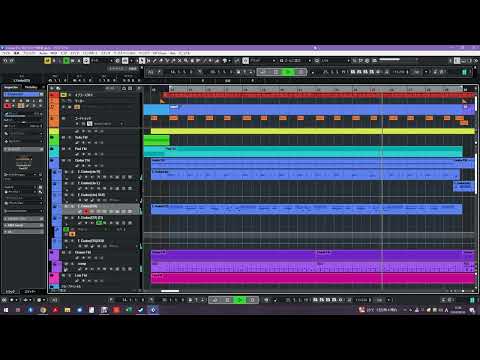
Task: Select the Draw pencil tool
Action: (x=155, y=61)
